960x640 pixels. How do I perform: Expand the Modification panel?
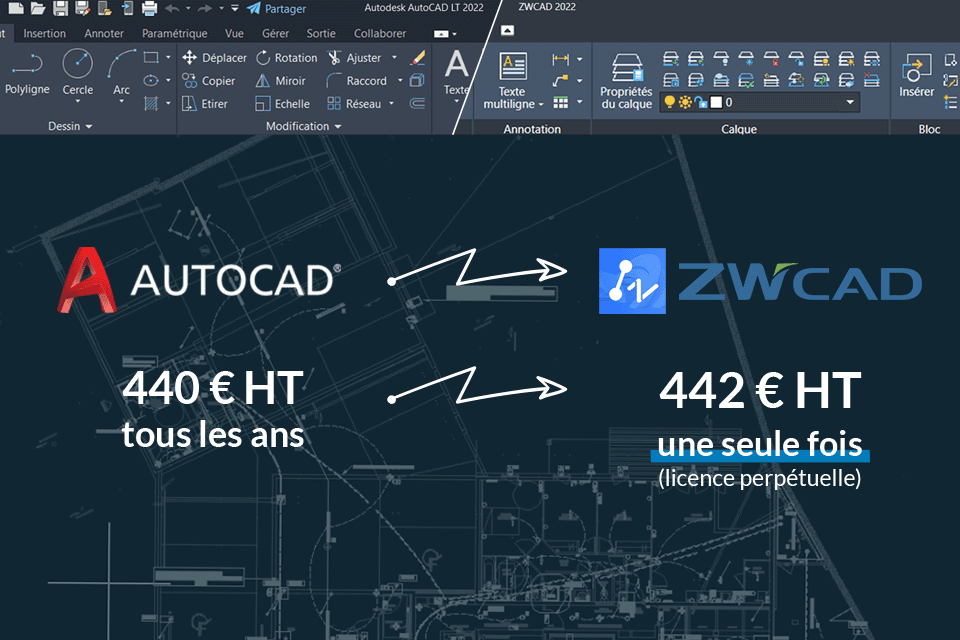[304, 126]
